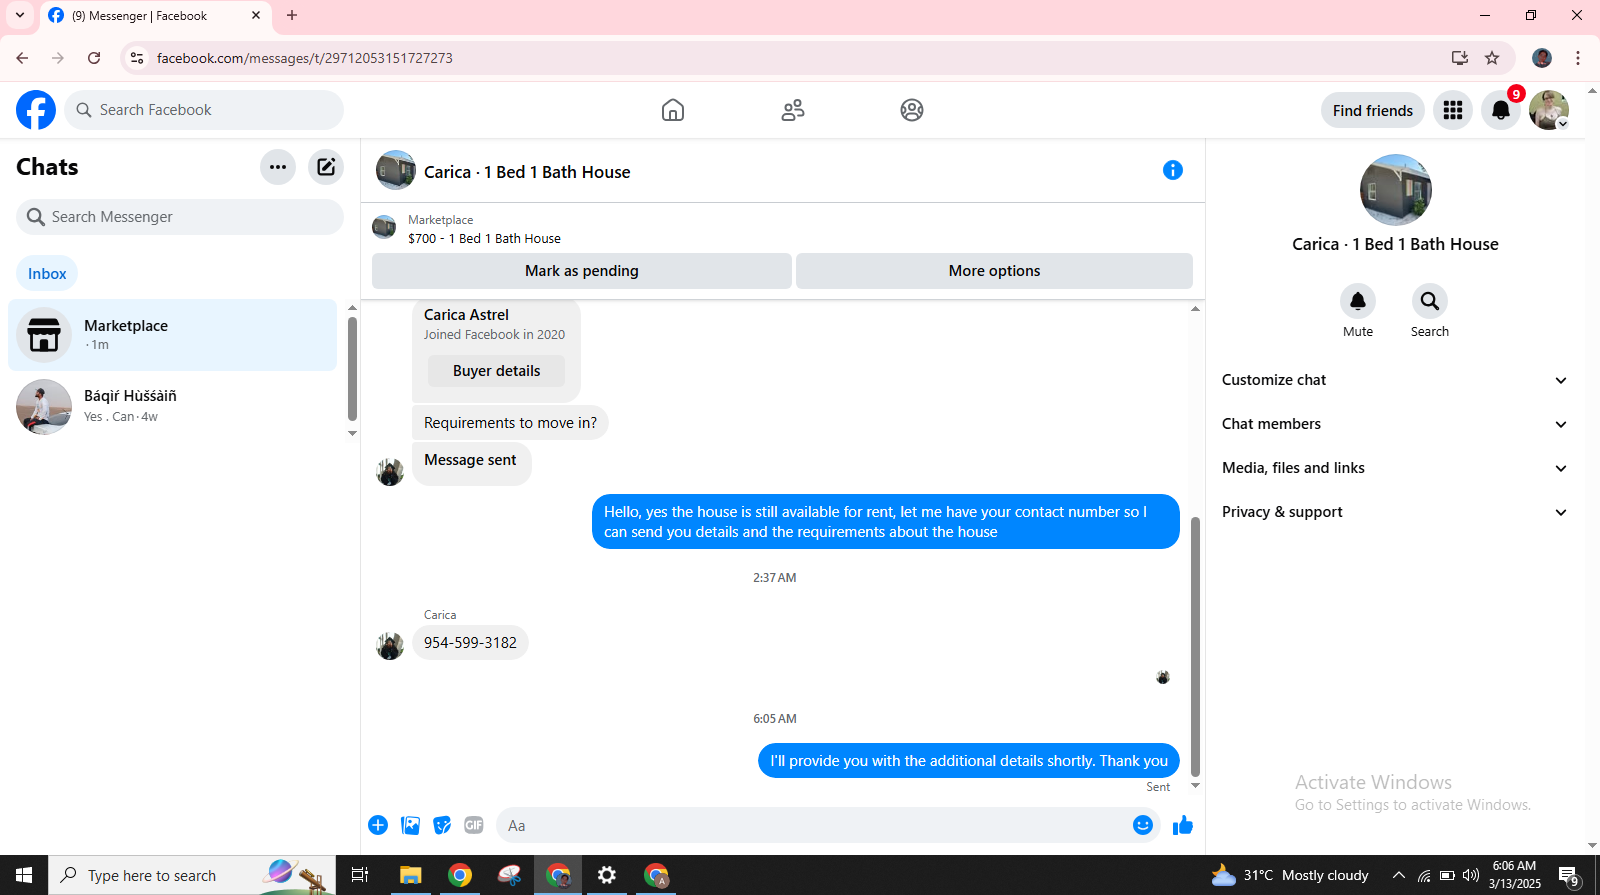Open the Friends icon in top navigation

click(x=793, y=110)
